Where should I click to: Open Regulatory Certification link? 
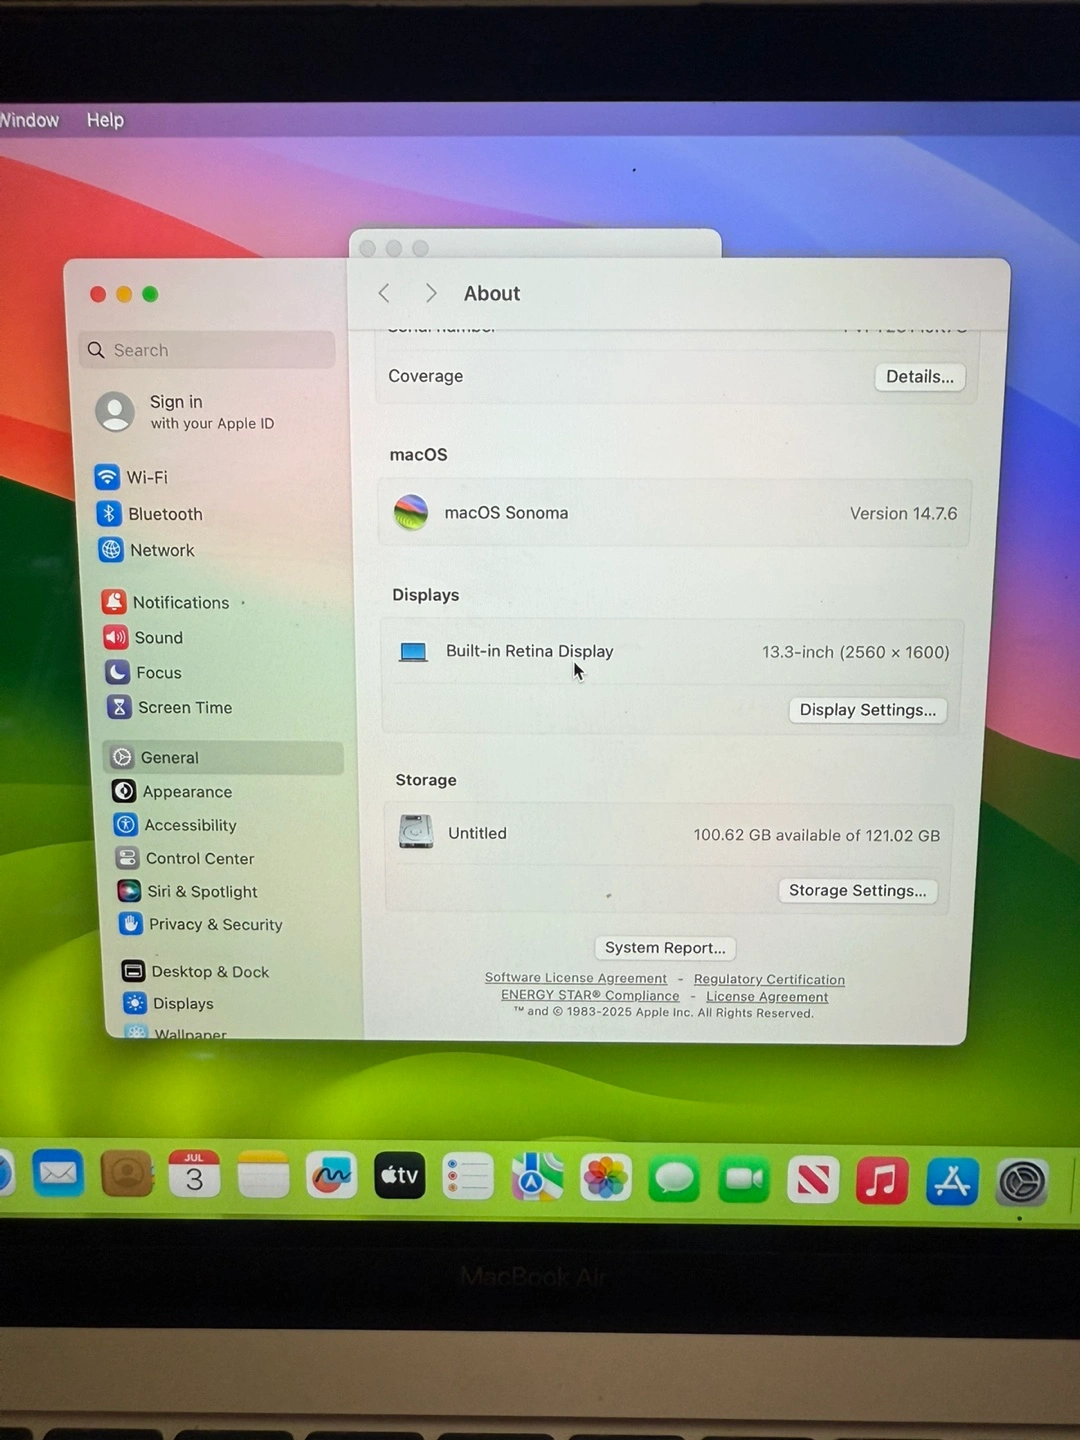click(x=769, y=980)
